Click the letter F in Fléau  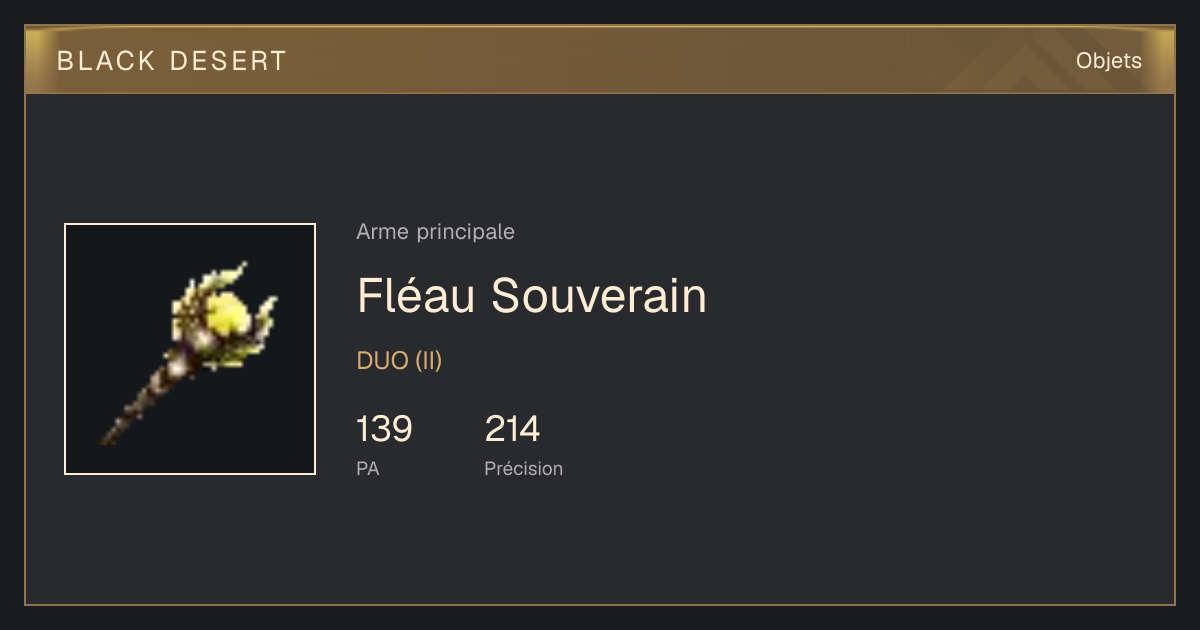point(369,296)
